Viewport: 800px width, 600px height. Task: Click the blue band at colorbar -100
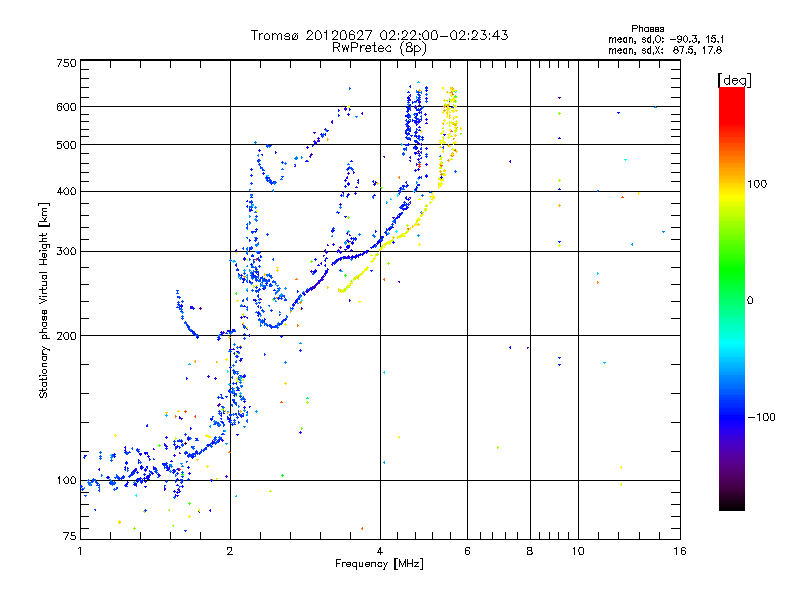(x=732, y=416)
